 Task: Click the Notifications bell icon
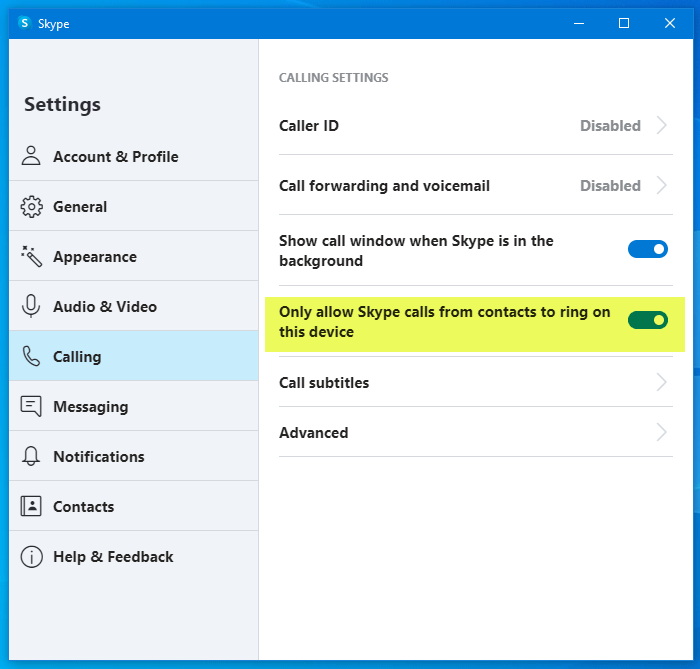tap(31, 456)
